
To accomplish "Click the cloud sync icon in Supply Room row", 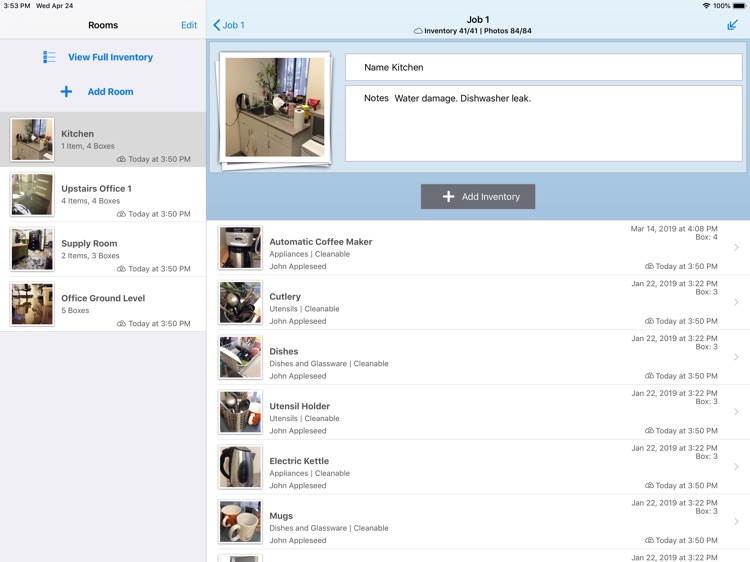I will [x=121, y=269].
